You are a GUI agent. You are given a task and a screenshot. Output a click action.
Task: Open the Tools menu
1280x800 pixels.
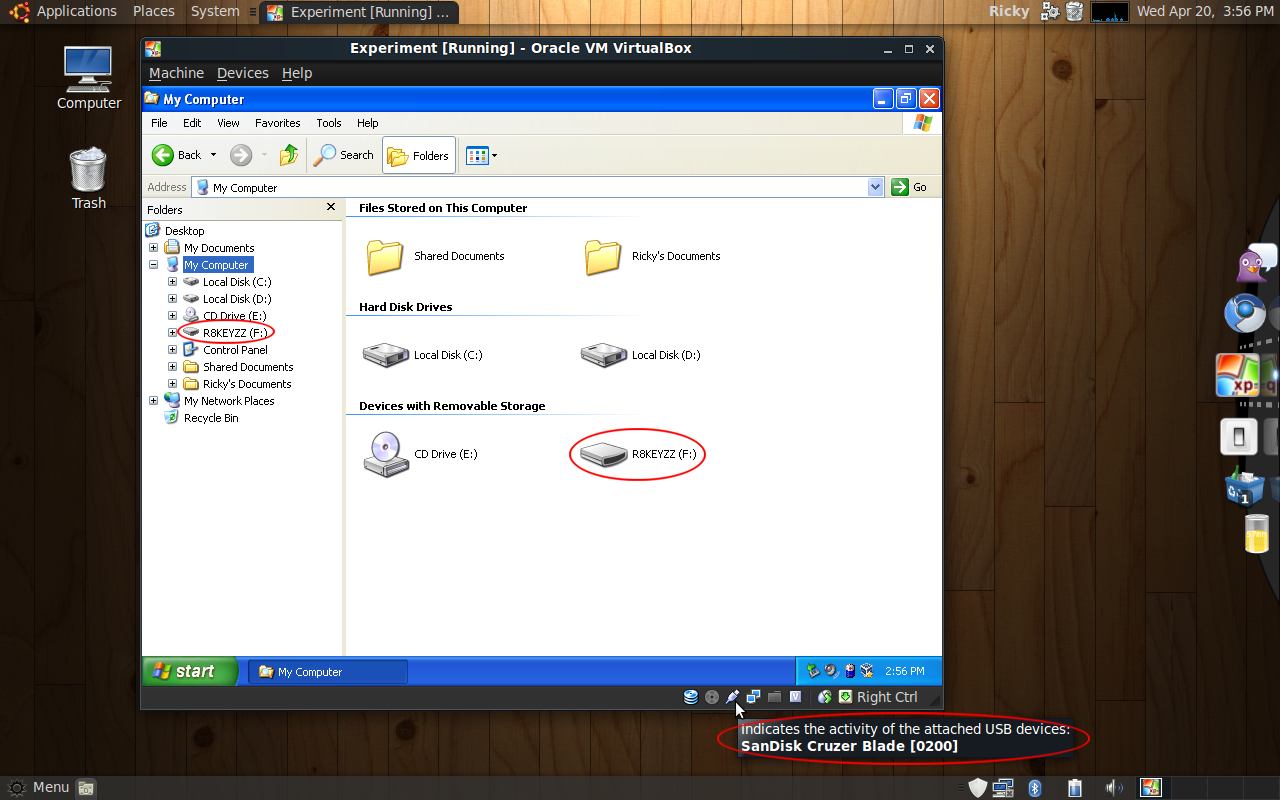pyautogui.click(x=329, y=123)
